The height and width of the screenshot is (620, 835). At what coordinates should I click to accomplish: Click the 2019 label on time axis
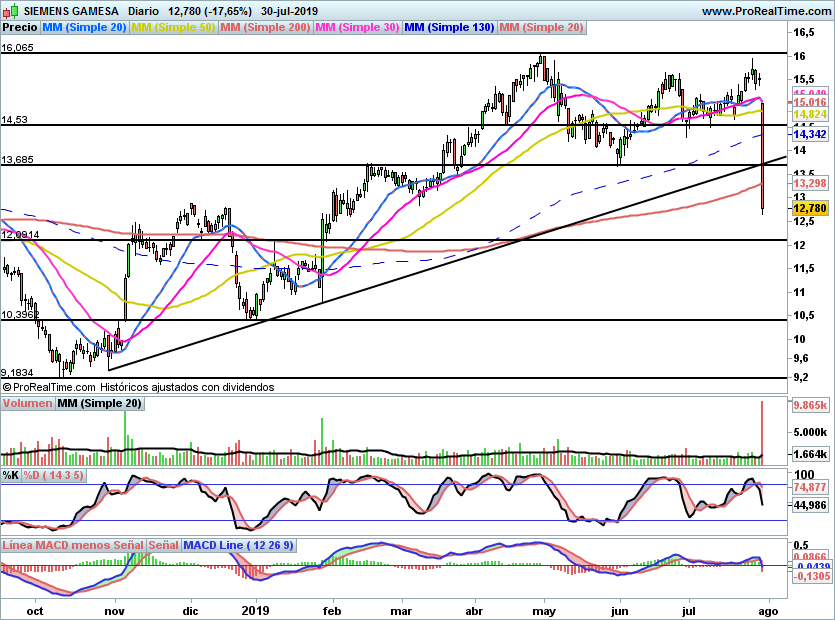pos(256,611)
